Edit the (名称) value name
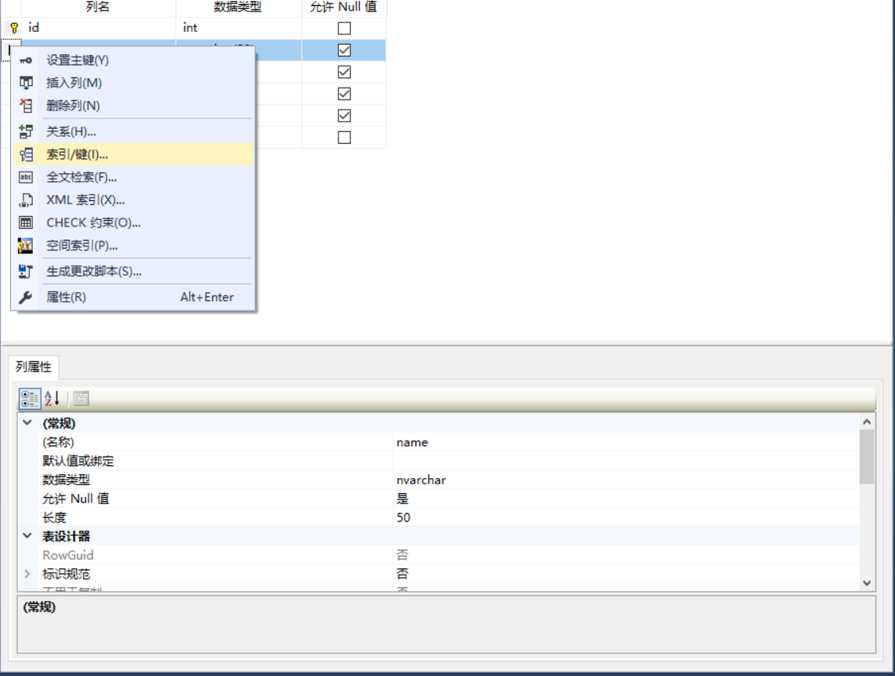This screenshot has height=676, width=895. 626,442
